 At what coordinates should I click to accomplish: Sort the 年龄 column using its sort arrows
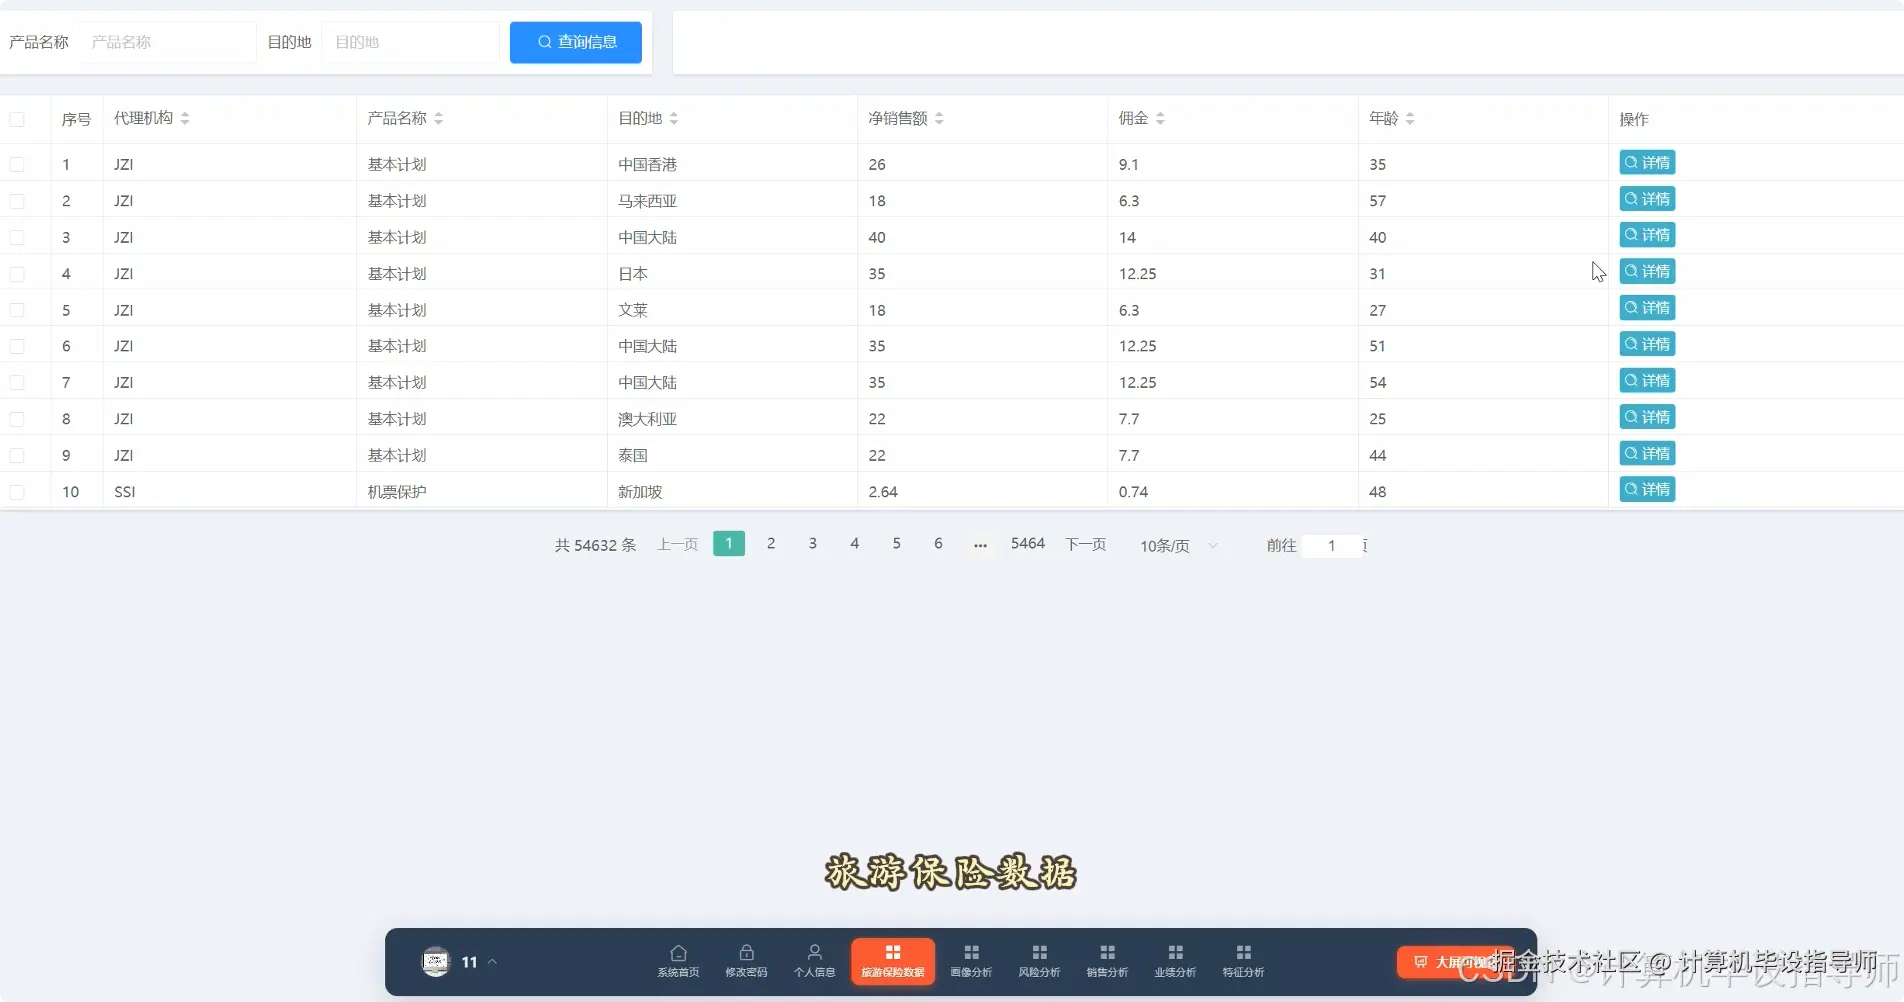tap(1411, 117)
